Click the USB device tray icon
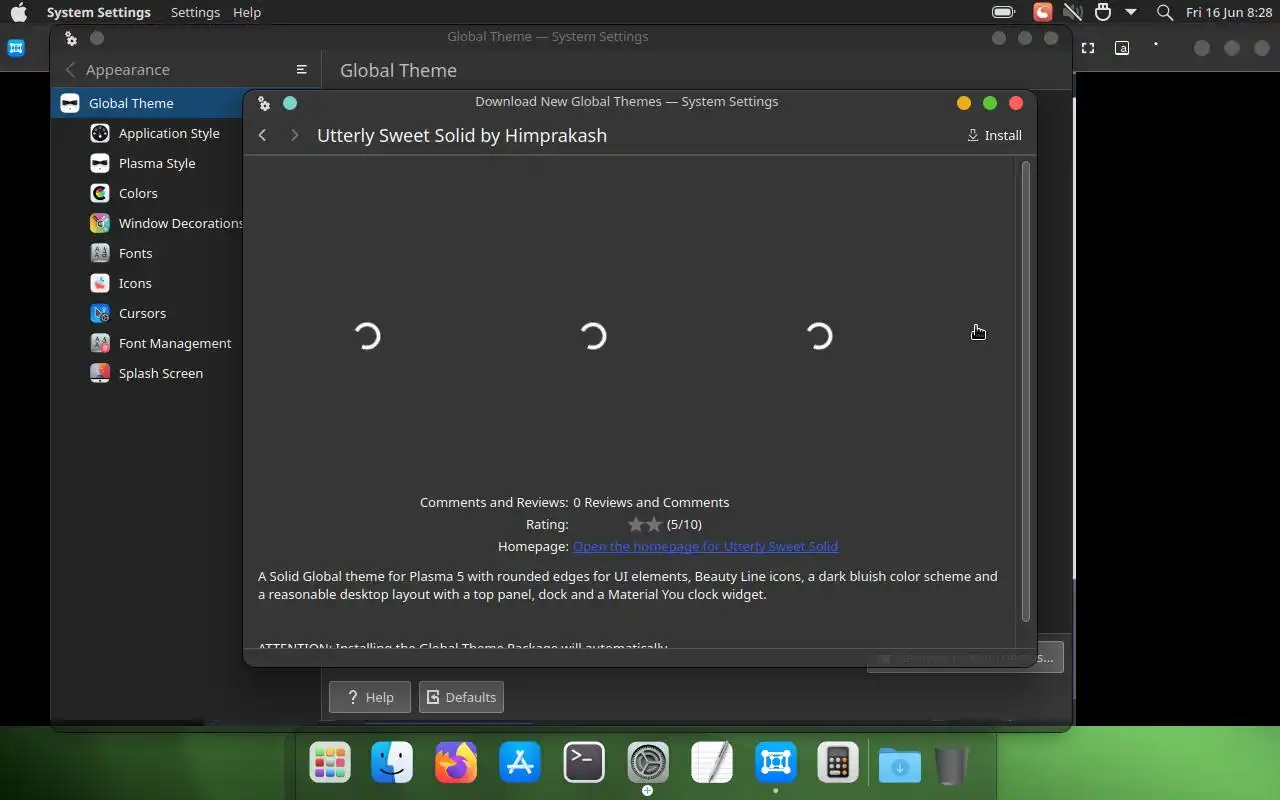 (x=1102, y=12)
